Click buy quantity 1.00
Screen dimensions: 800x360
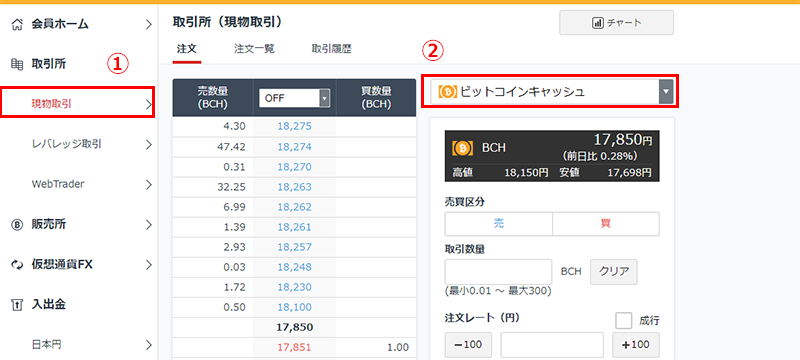point(398,347)
